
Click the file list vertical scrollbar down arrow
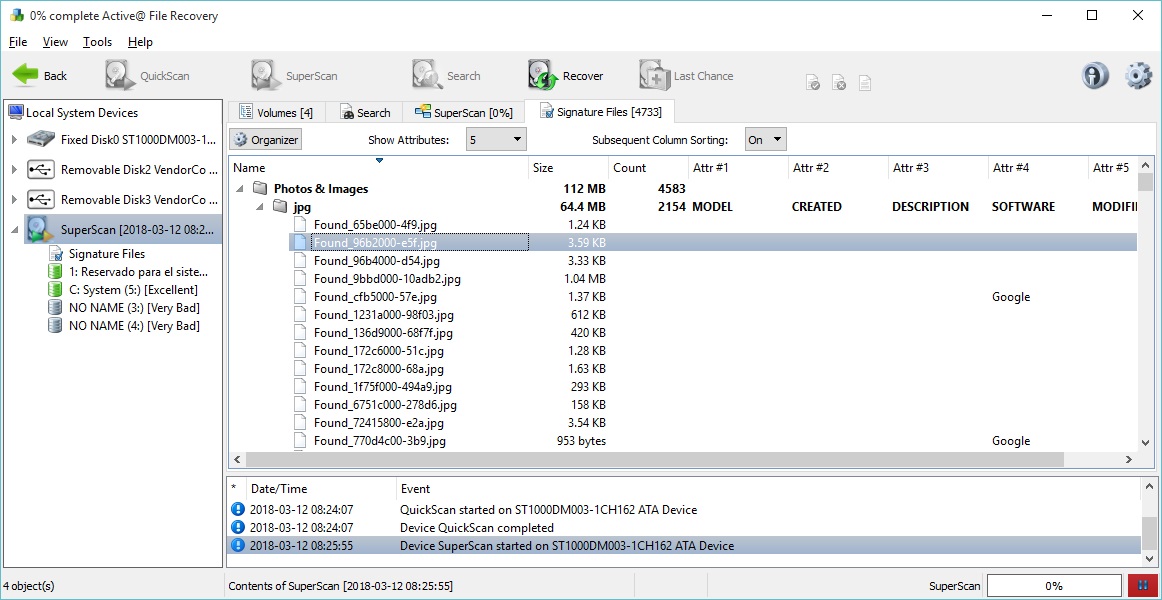click(1145, 442)
